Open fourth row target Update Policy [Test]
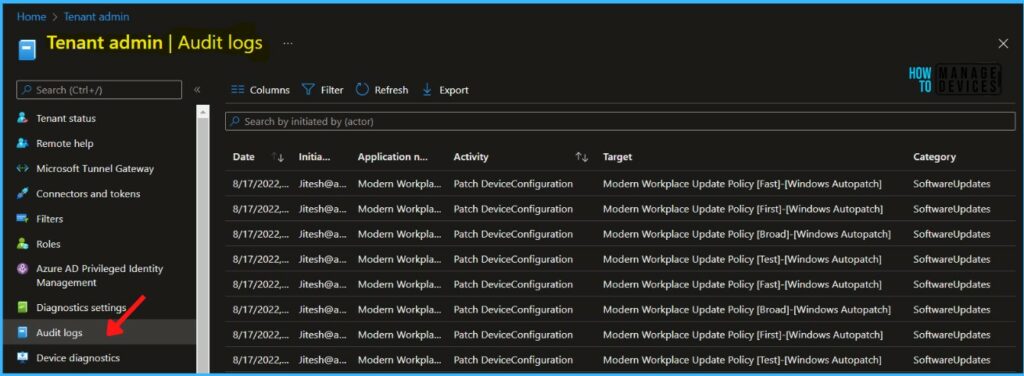Viewport: 1024px width, 376px height. pyautogui.click(x=742, y=259)
